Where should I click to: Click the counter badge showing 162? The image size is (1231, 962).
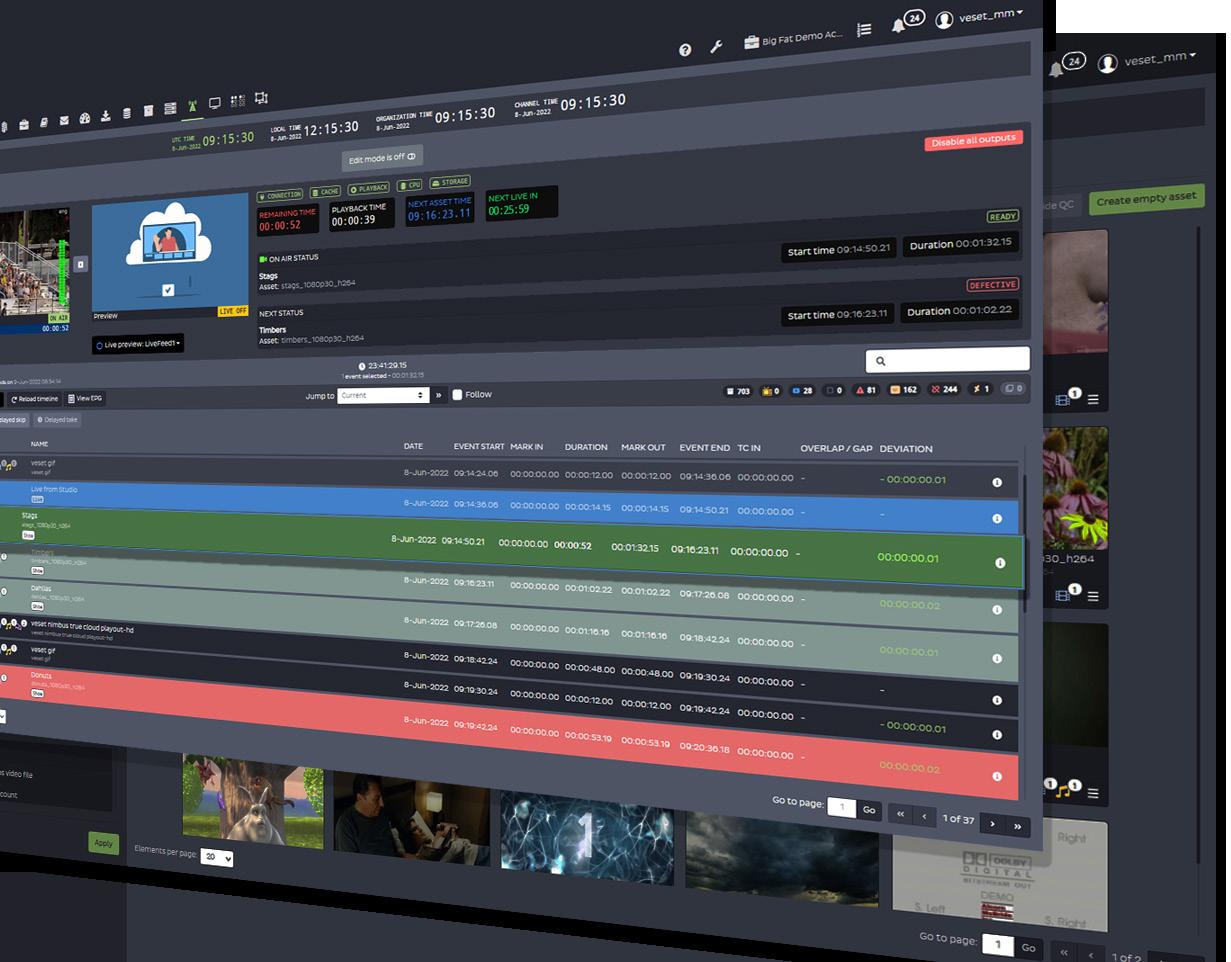pos(903,389)
